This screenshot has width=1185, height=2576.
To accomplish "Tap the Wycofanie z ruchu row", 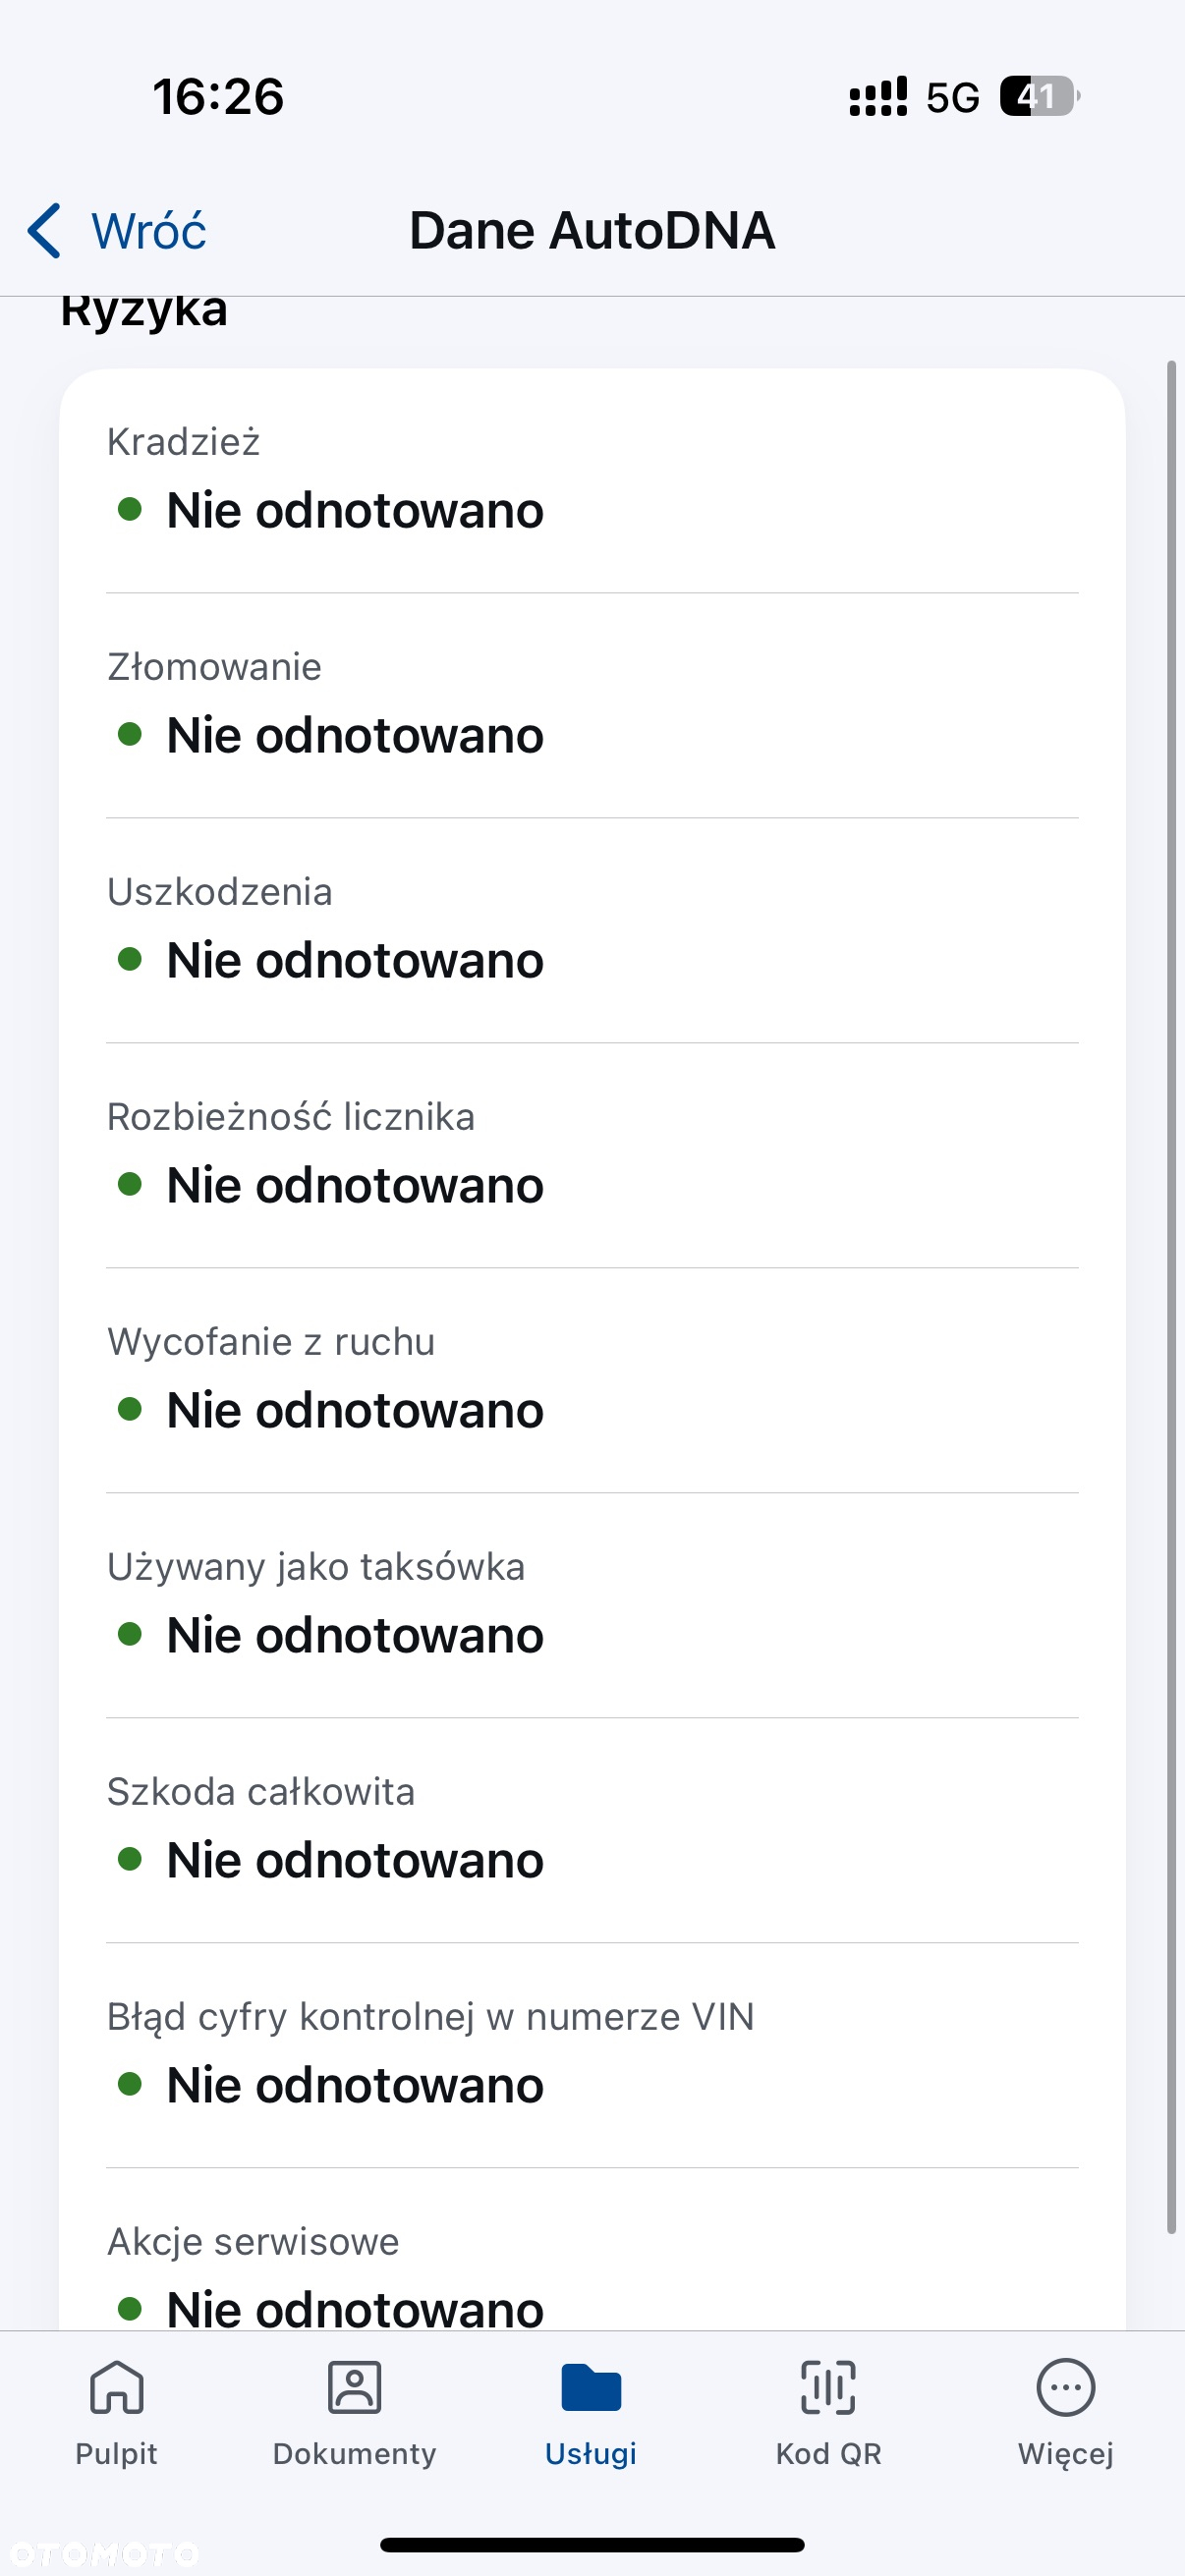I will pos(592,1381).
